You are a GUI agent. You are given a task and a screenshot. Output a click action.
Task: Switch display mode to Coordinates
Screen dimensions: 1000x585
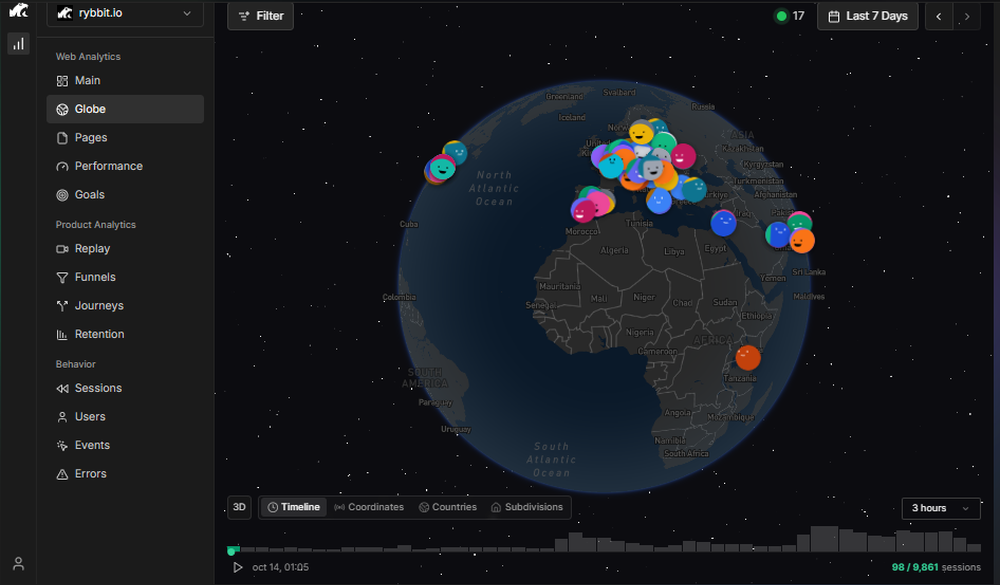[x=369, y=507]
